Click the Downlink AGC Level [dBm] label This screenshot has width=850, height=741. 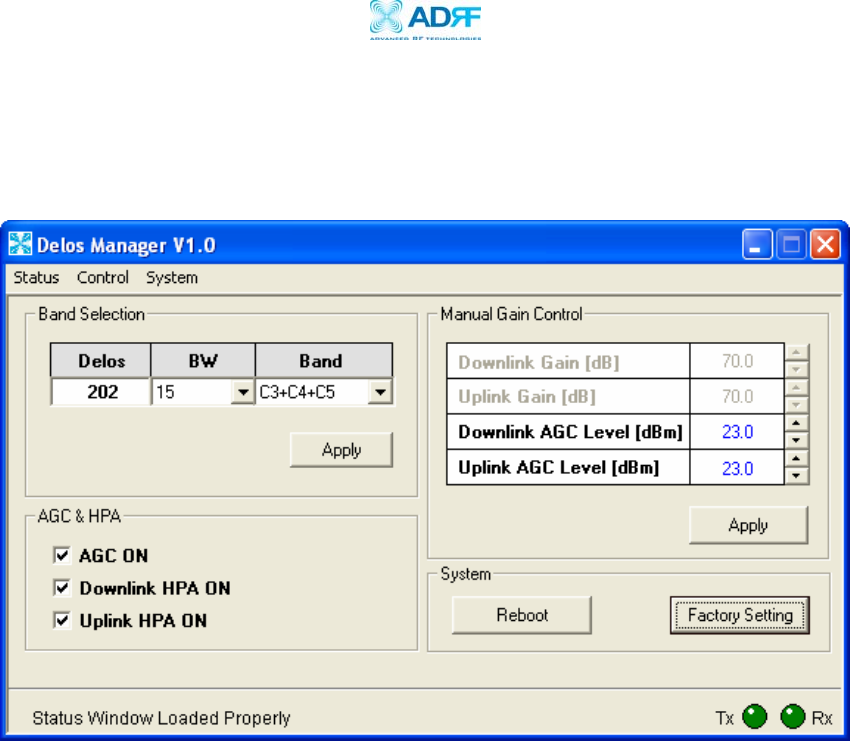570,432
